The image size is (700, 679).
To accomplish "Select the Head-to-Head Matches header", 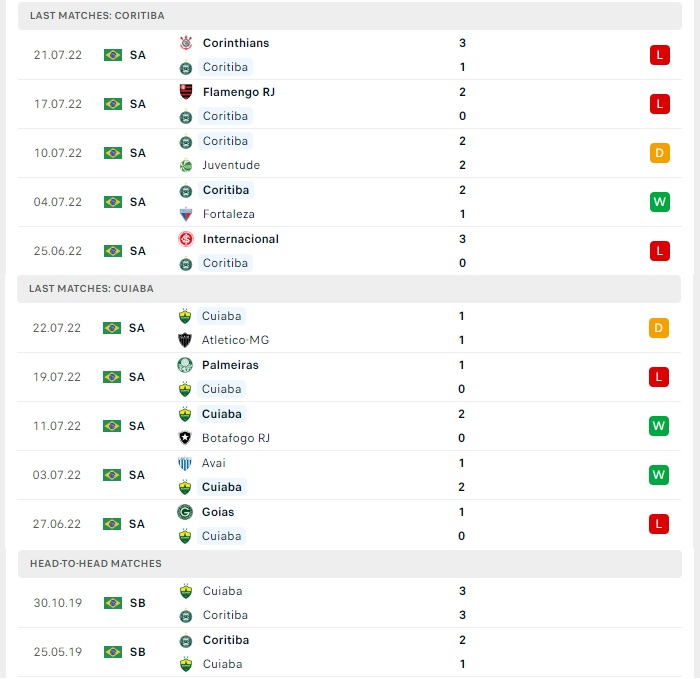I will coord(350,564).
